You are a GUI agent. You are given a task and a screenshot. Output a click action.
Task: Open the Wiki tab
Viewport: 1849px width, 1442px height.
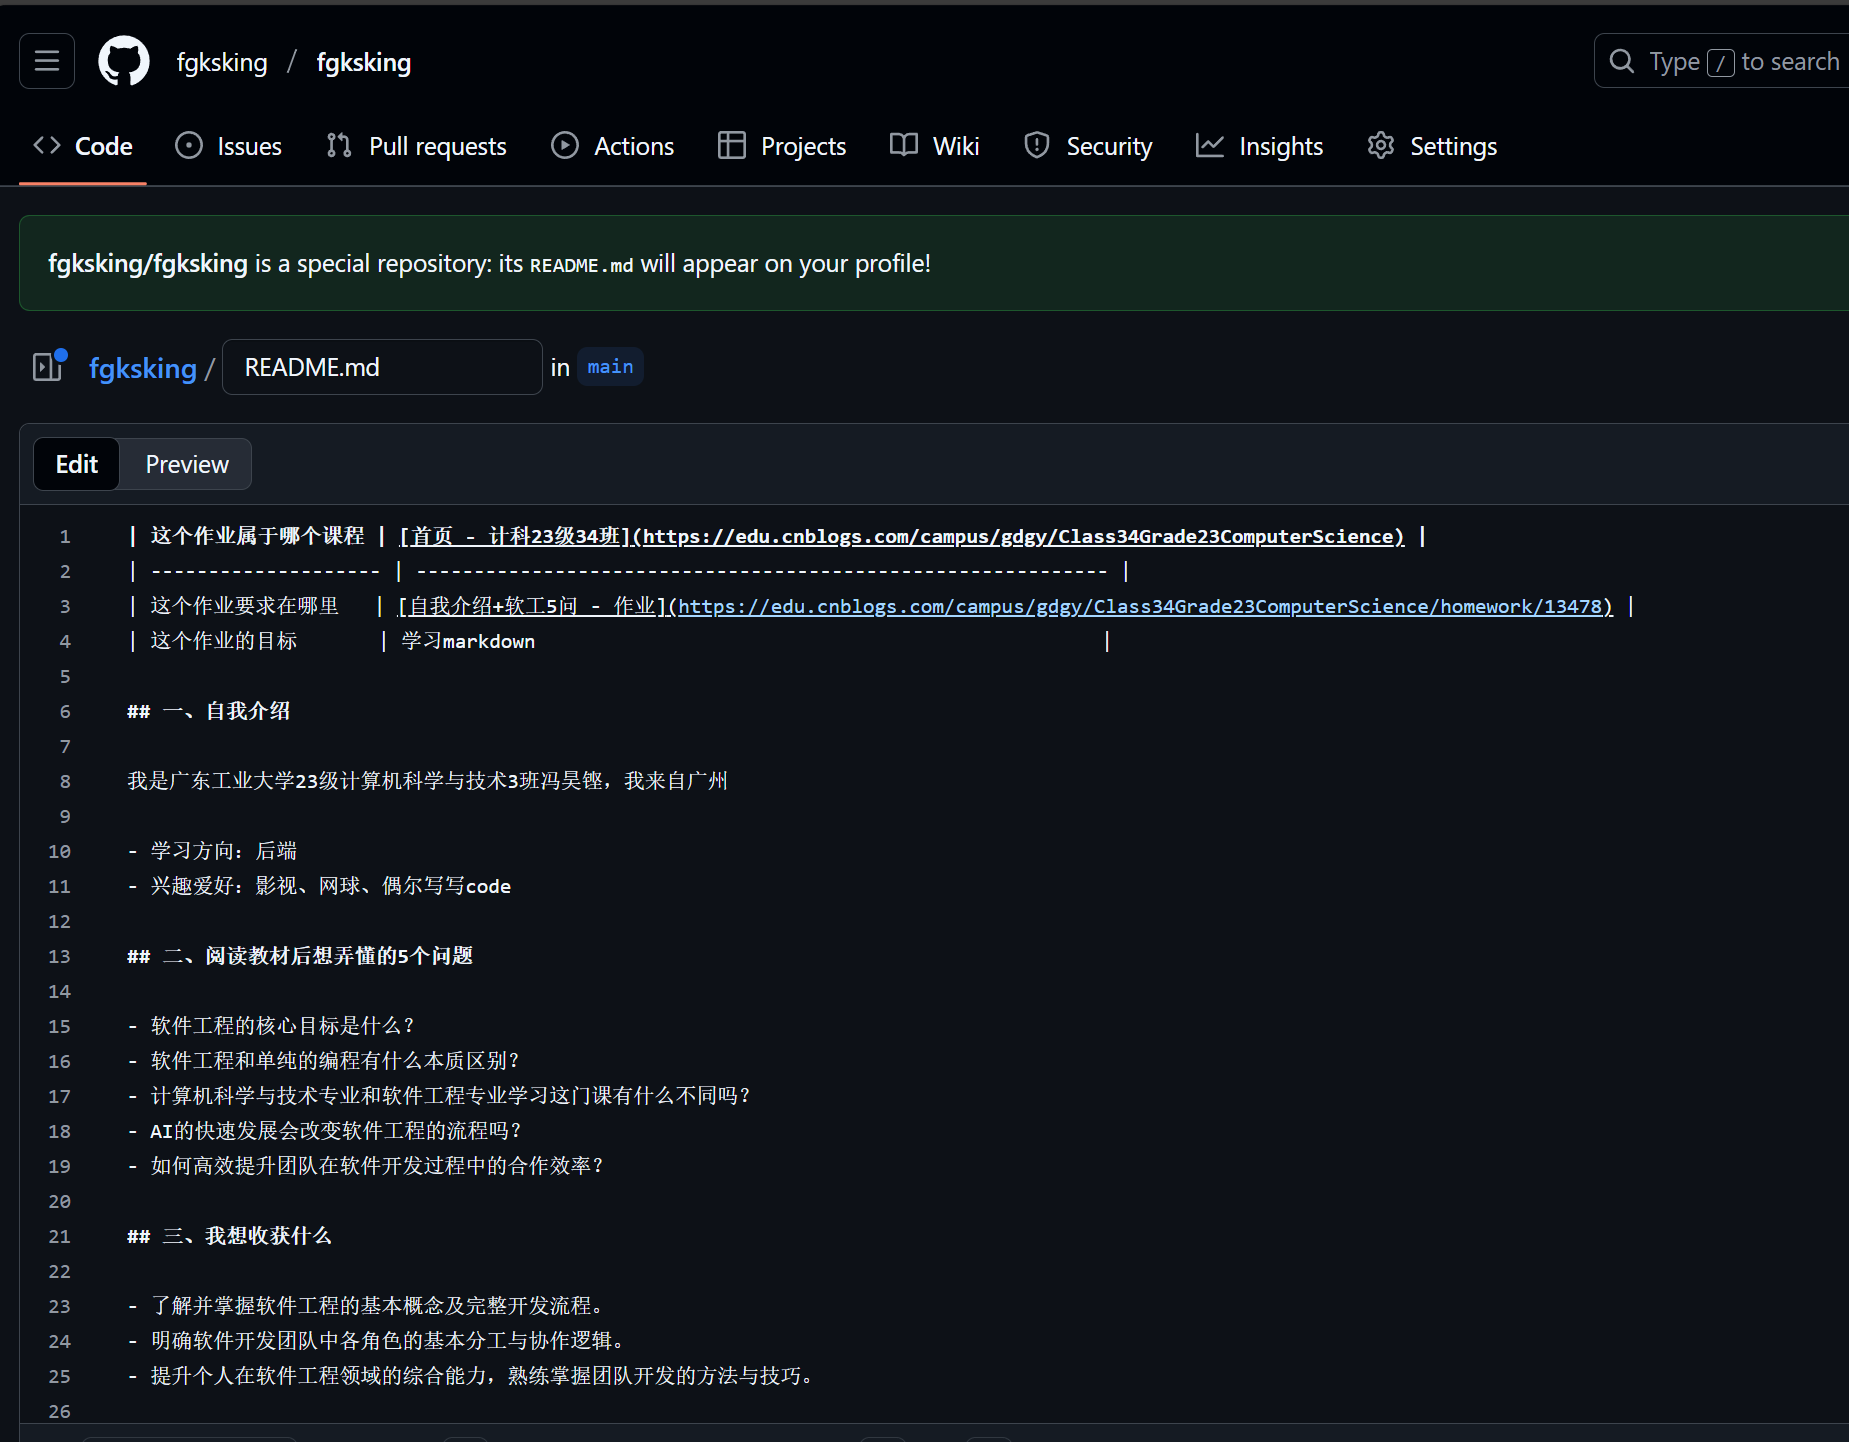[935, 146]
